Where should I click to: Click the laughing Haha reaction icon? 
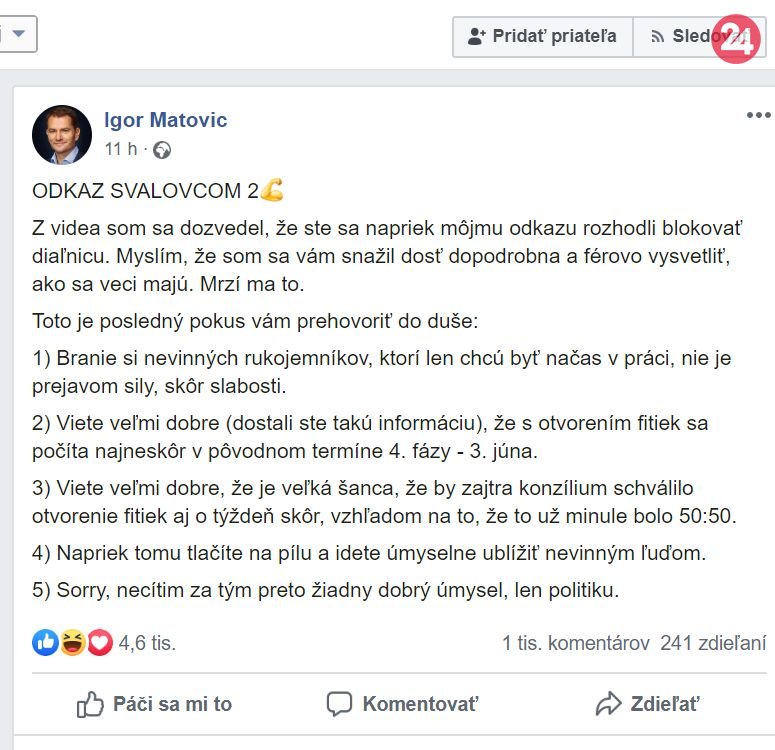click(72, 643)
